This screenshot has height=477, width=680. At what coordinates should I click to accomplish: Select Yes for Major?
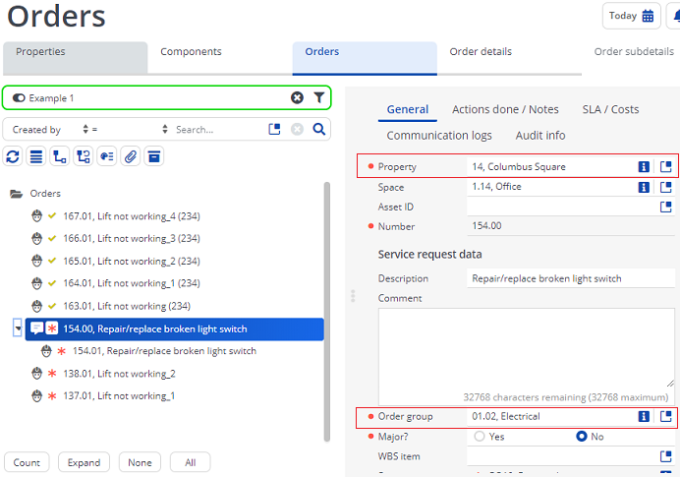[x=479, y=436]
